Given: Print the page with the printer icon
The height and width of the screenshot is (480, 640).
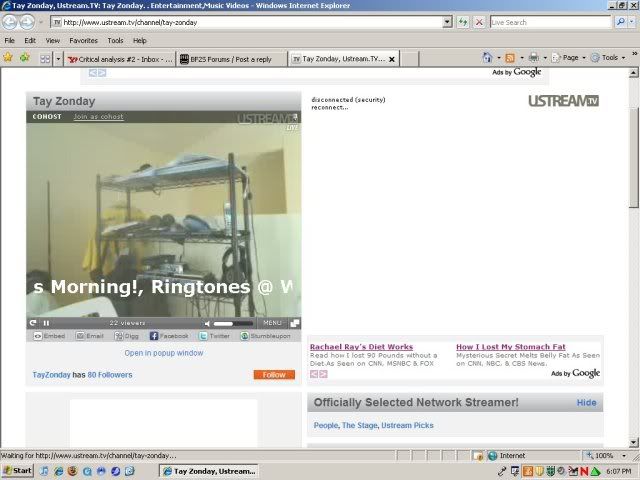Looking at the screenshot, I should 533,58.
